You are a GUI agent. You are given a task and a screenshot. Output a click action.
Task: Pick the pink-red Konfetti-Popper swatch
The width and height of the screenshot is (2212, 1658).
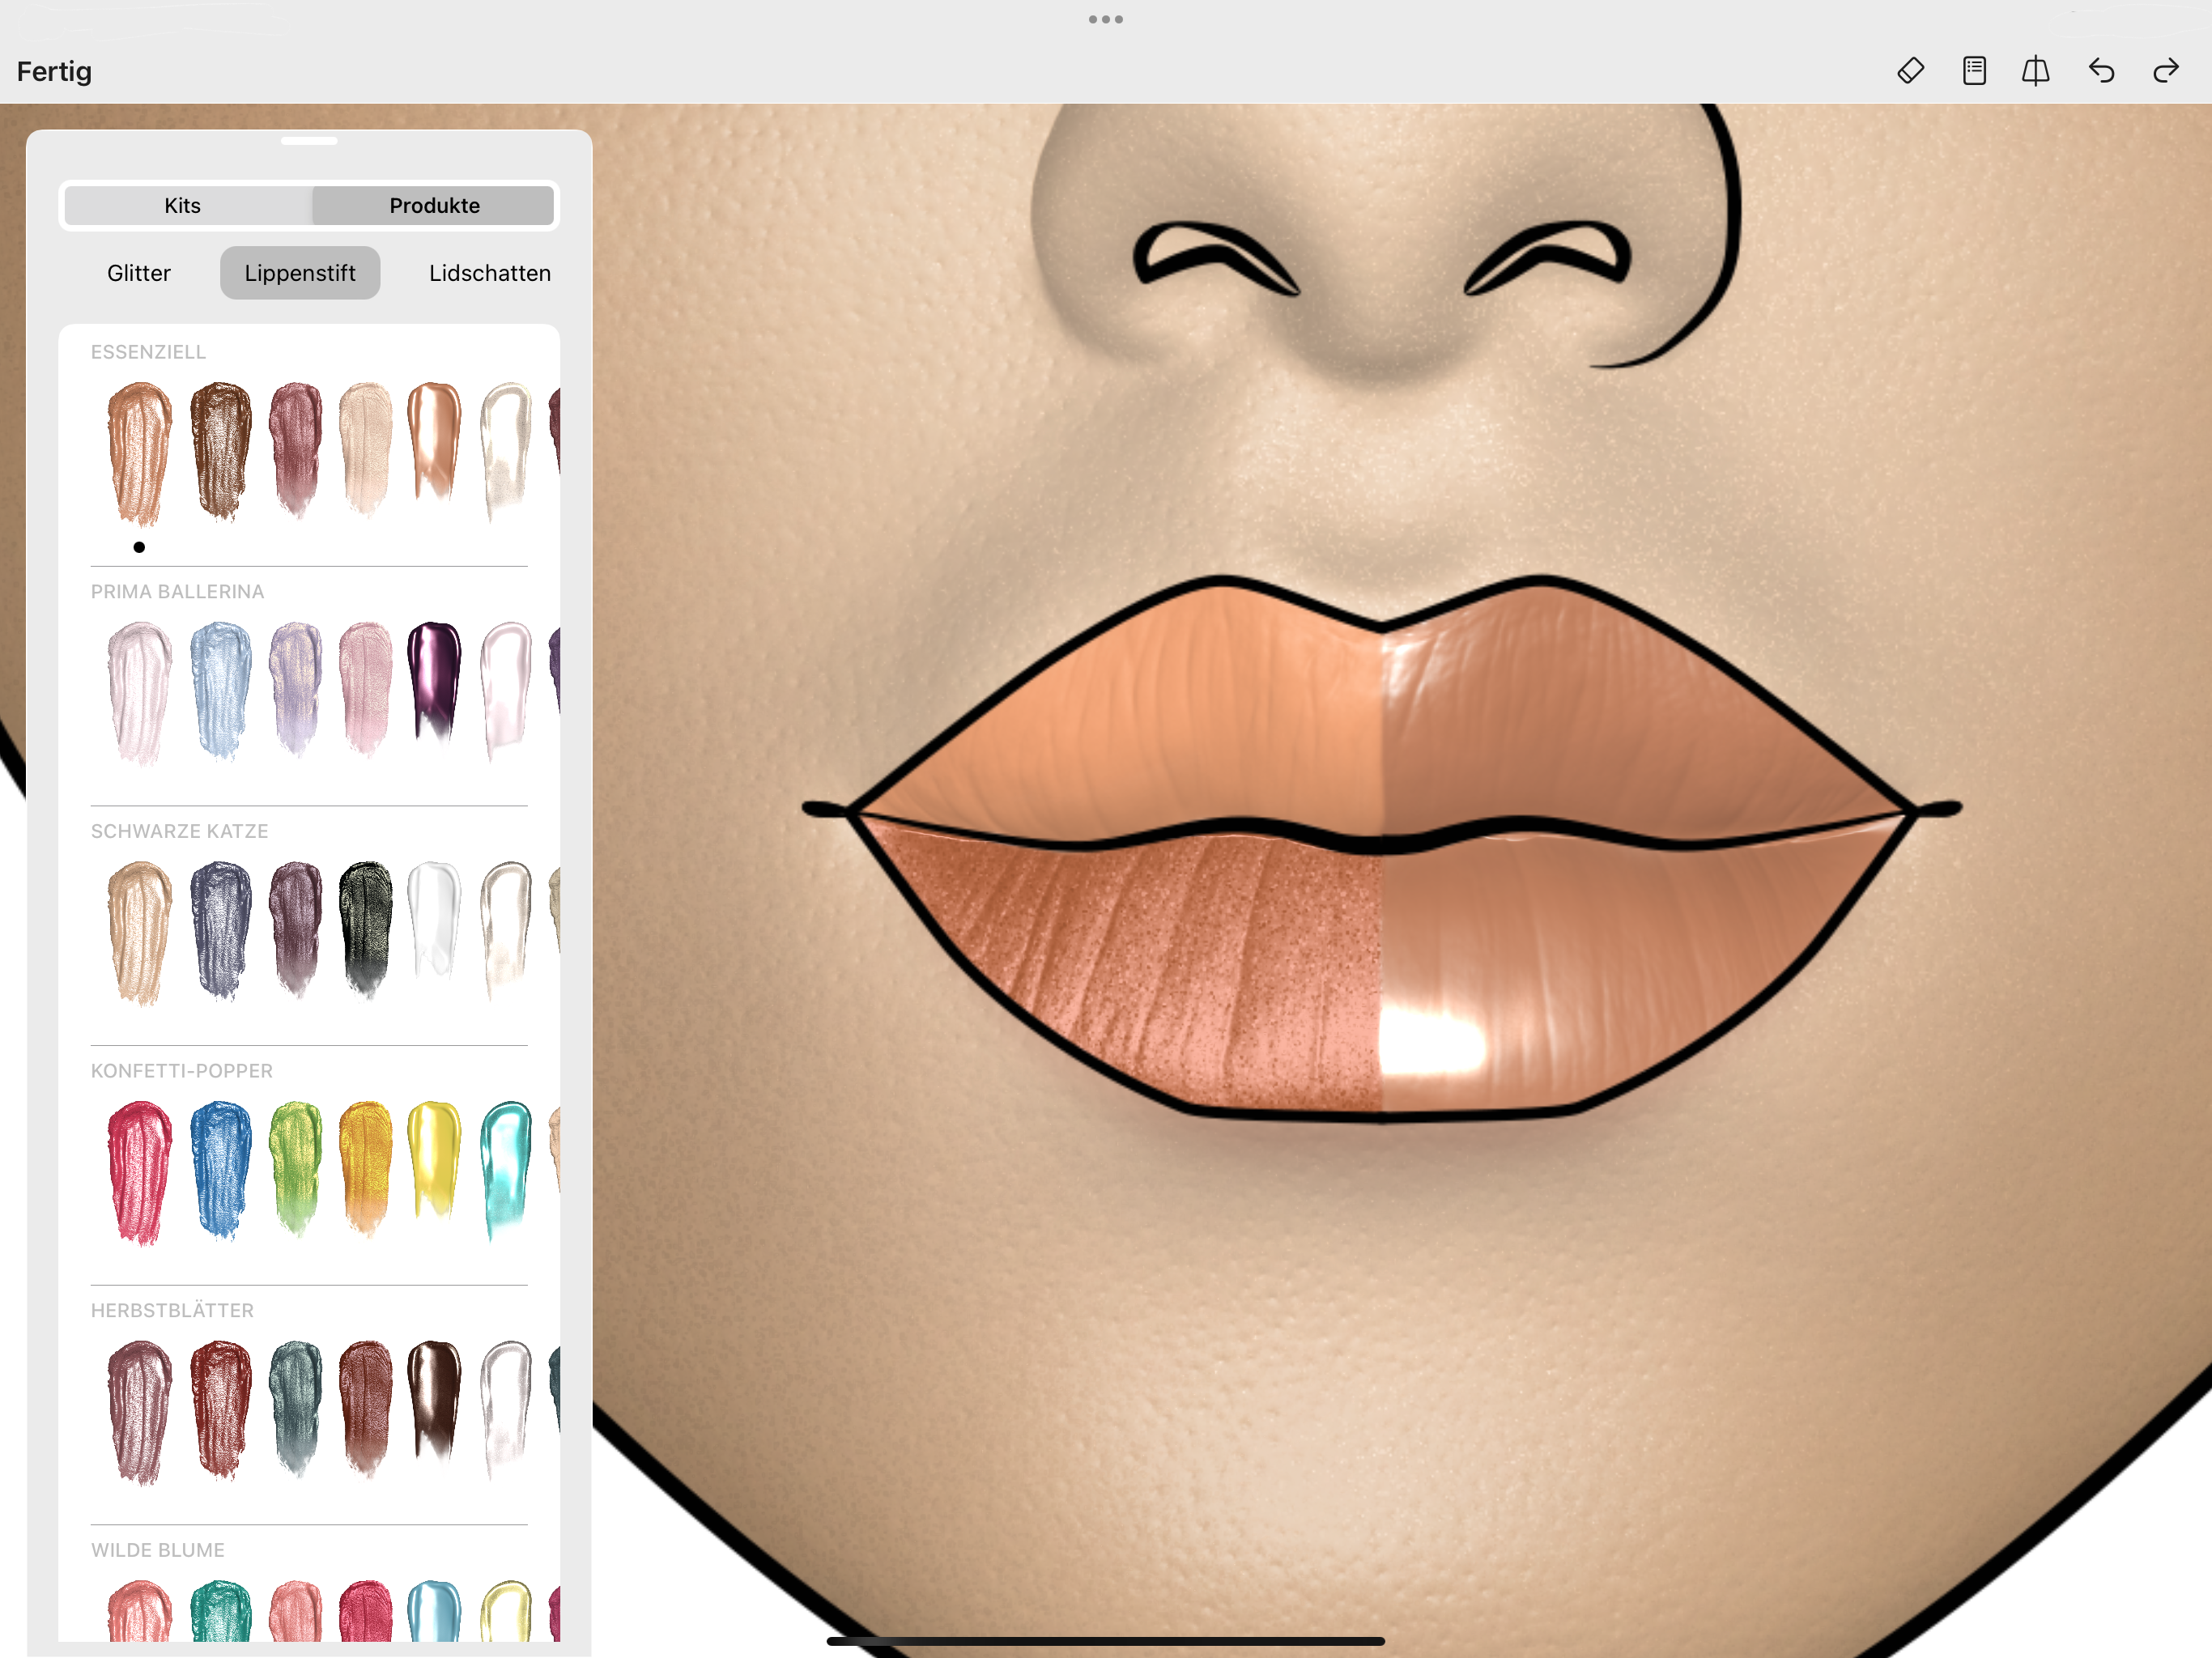tap(139, 1170)
